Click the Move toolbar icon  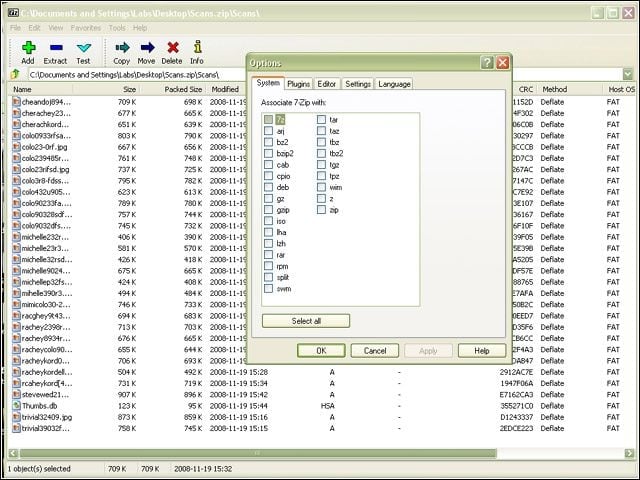tap(147, 48)
